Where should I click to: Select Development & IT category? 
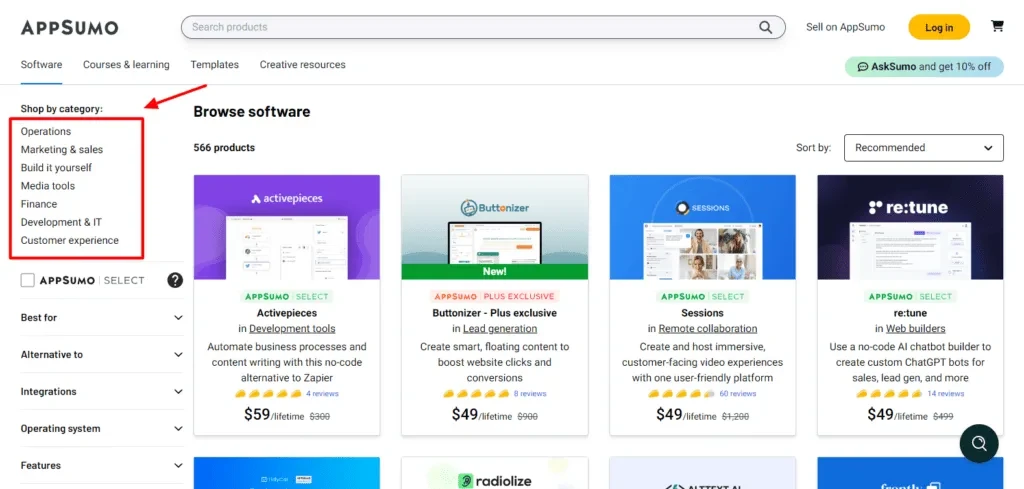point(61,222)
